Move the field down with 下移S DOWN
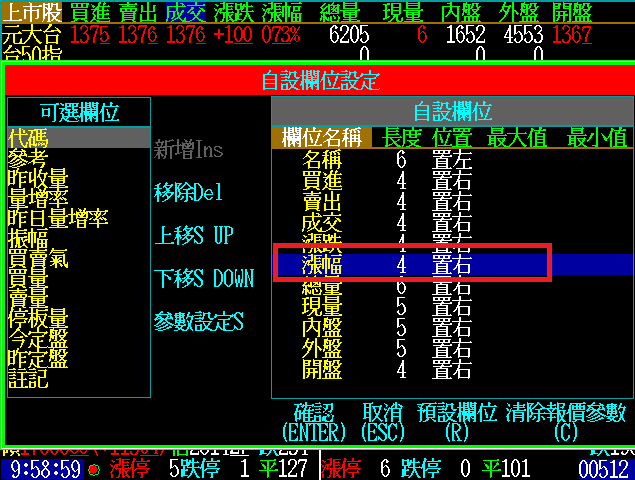The width and height of the screenshot is (635, 480). [203, 279]
